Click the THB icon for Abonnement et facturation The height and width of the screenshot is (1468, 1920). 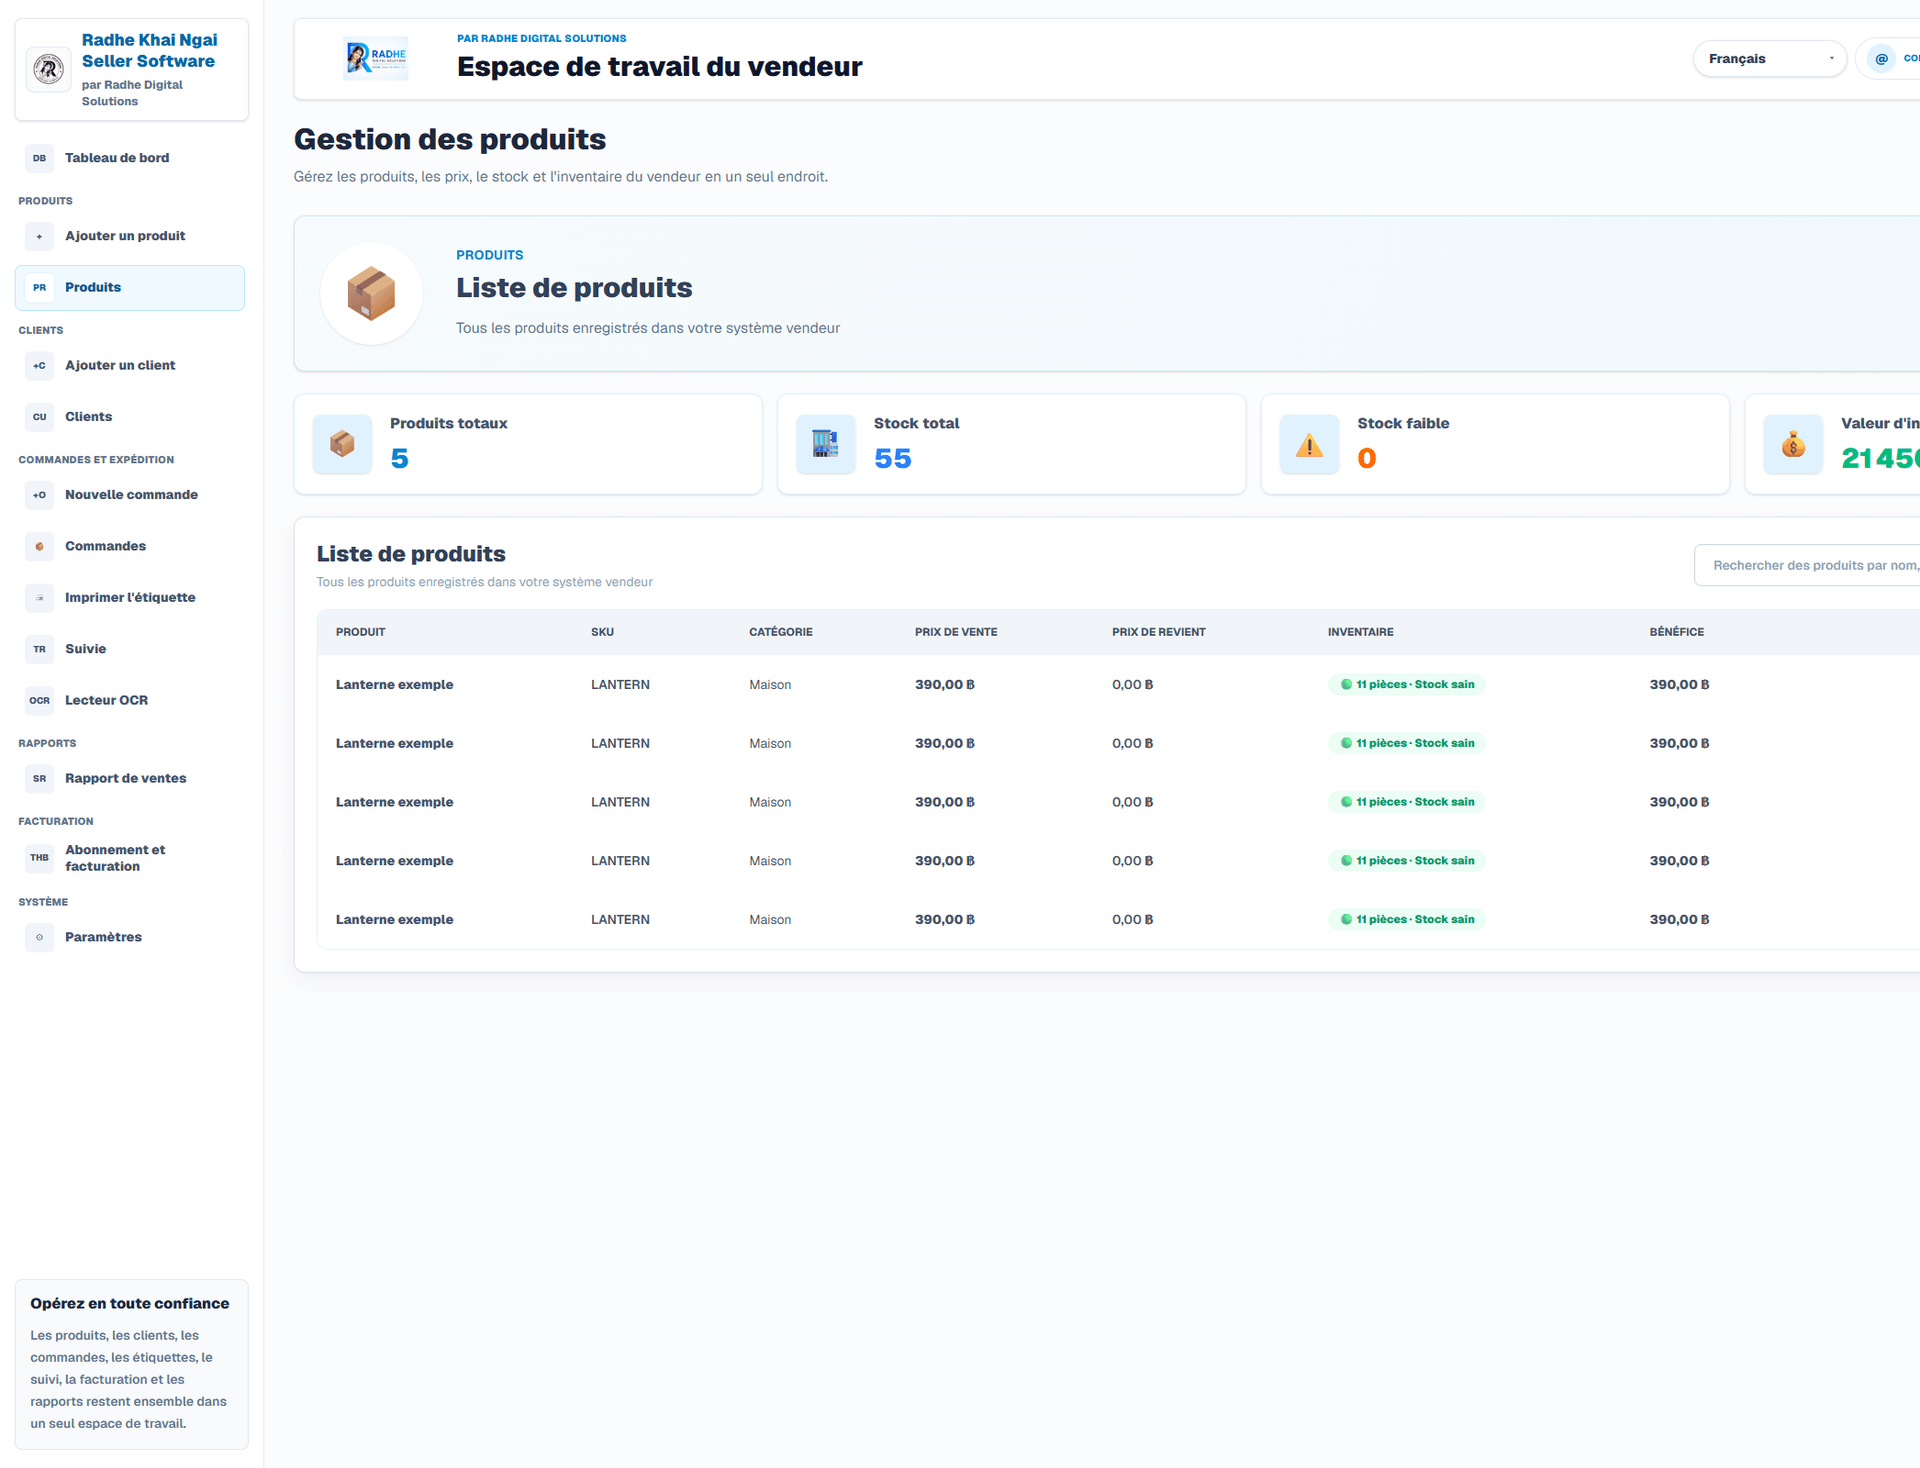click(x=39, y=858)
